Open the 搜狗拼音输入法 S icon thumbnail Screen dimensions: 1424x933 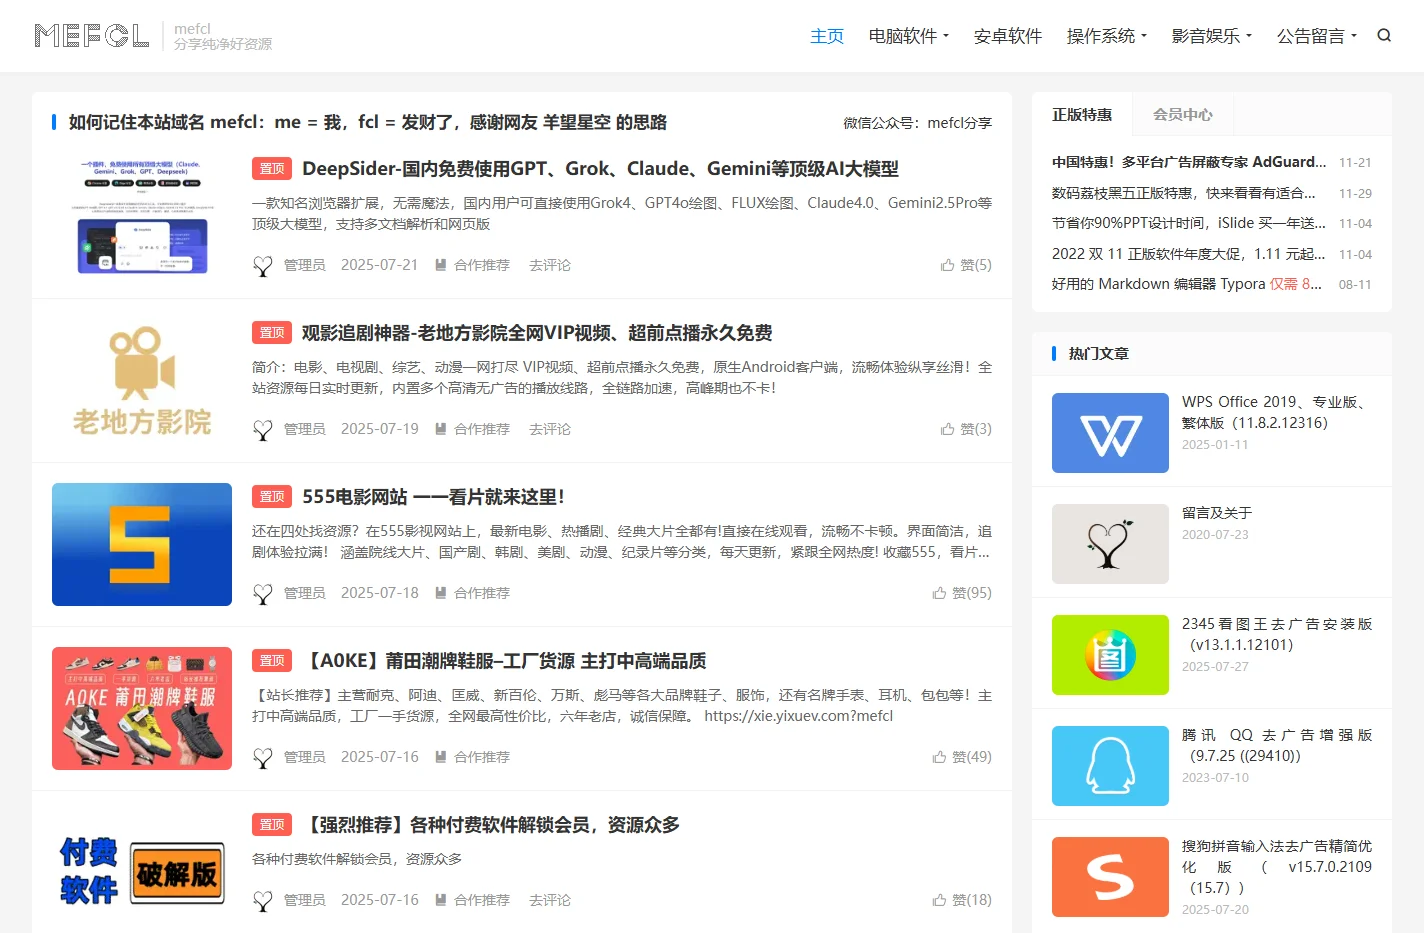pyautogui.click(x=1110, y=877)
